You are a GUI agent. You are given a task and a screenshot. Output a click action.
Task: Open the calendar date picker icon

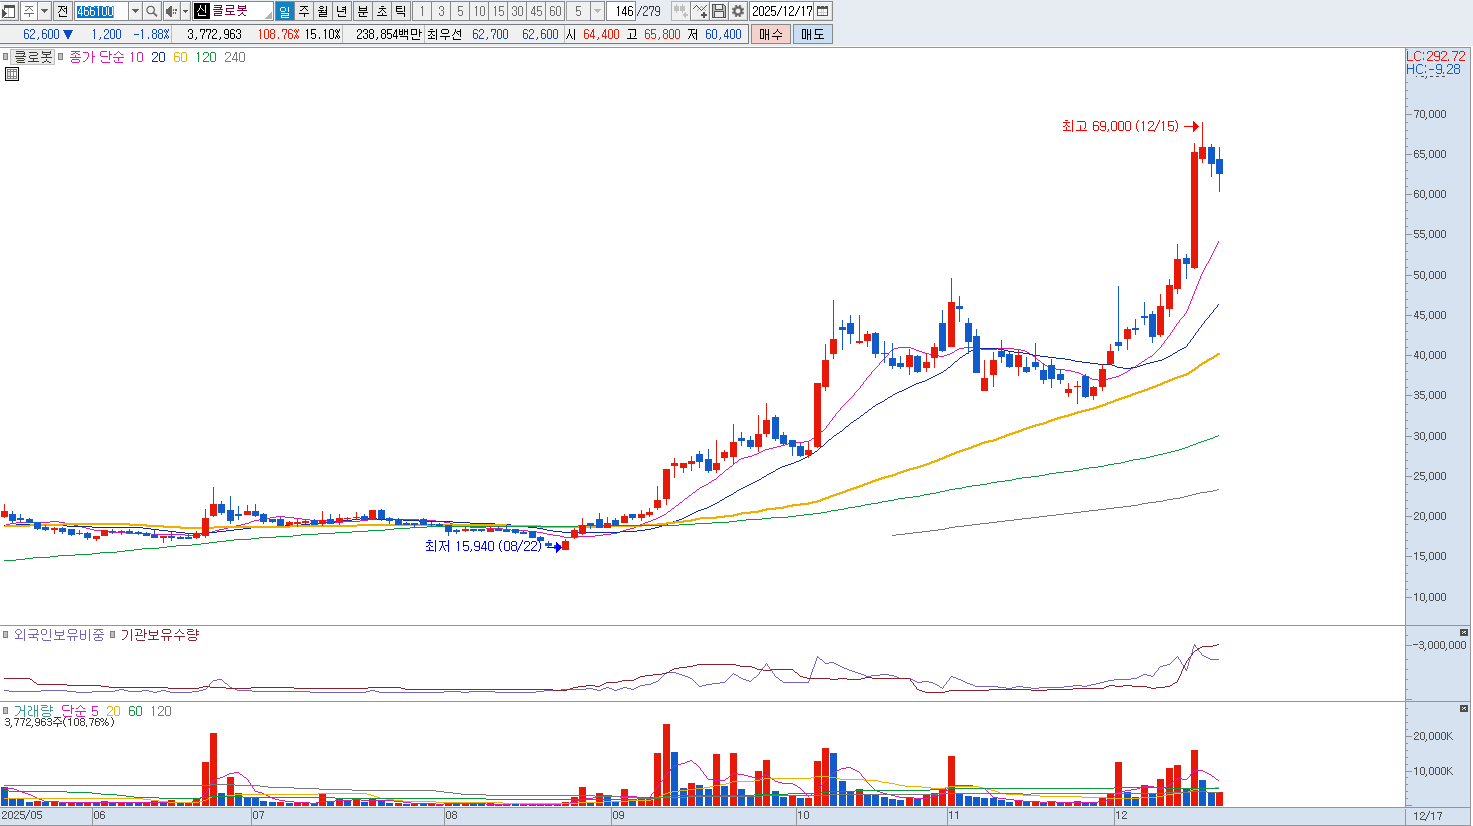click(x=823, y=11)
